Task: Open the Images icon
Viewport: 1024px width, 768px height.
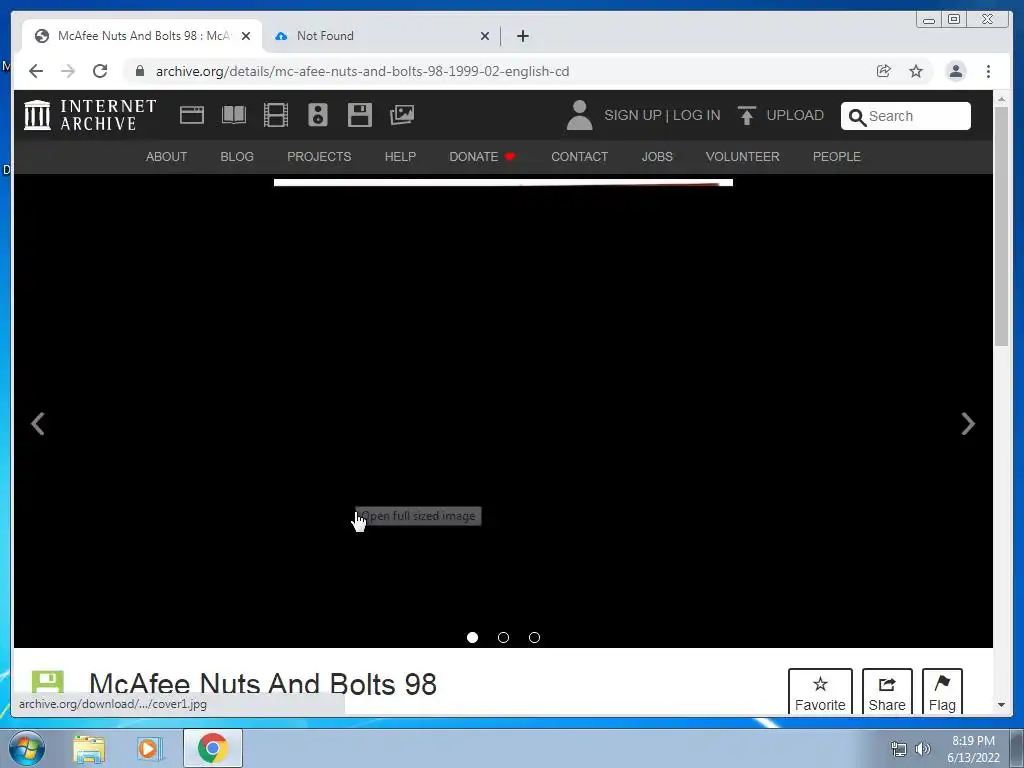Action: pyautogui.click(x=402, y=115)
